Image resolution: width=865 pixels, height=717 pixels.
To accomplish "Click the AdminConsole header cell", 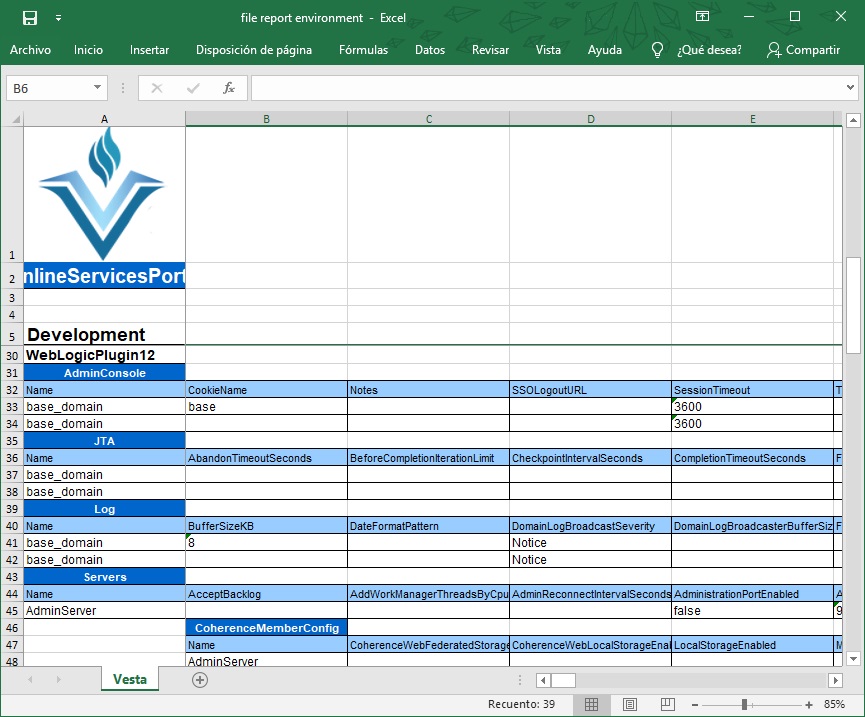I will 104,372.
